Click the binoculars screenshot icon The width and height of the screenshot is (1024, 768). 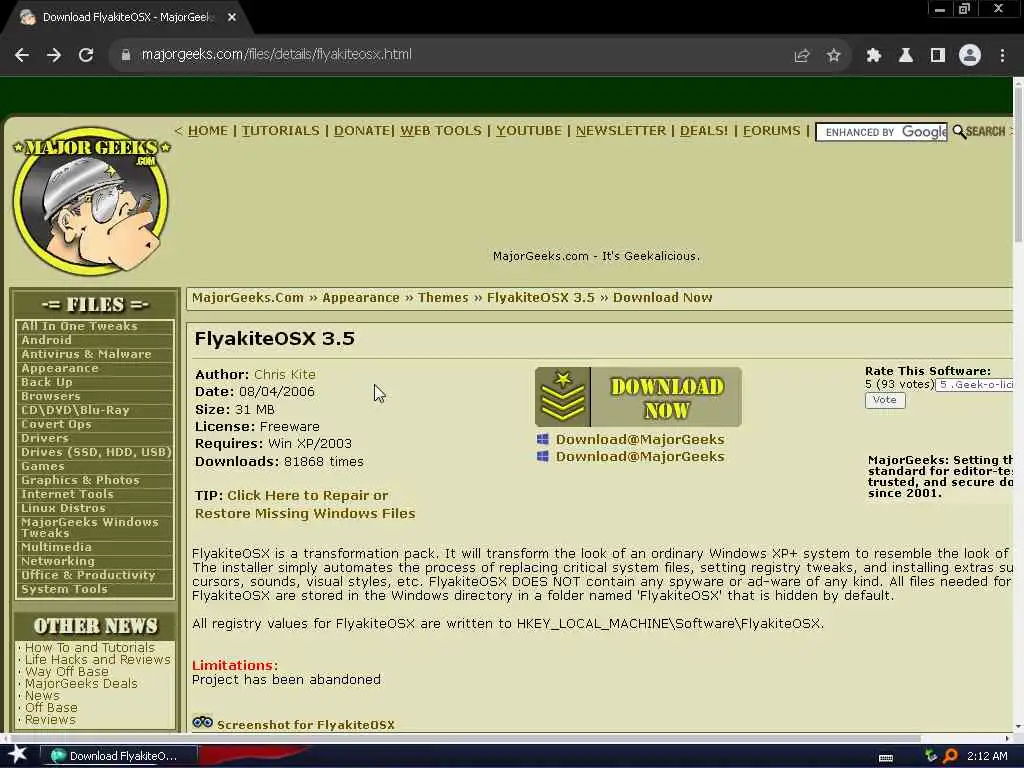coord(202,722)
